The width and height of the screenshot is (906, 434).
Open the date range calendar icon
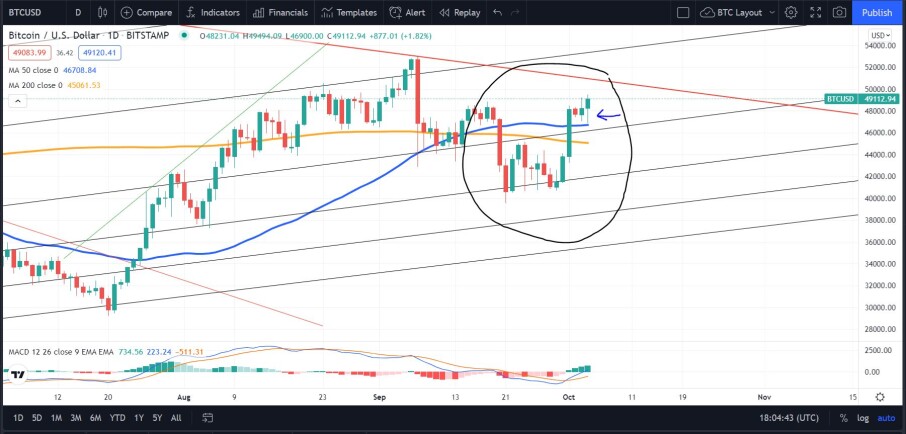click(209, 417)
